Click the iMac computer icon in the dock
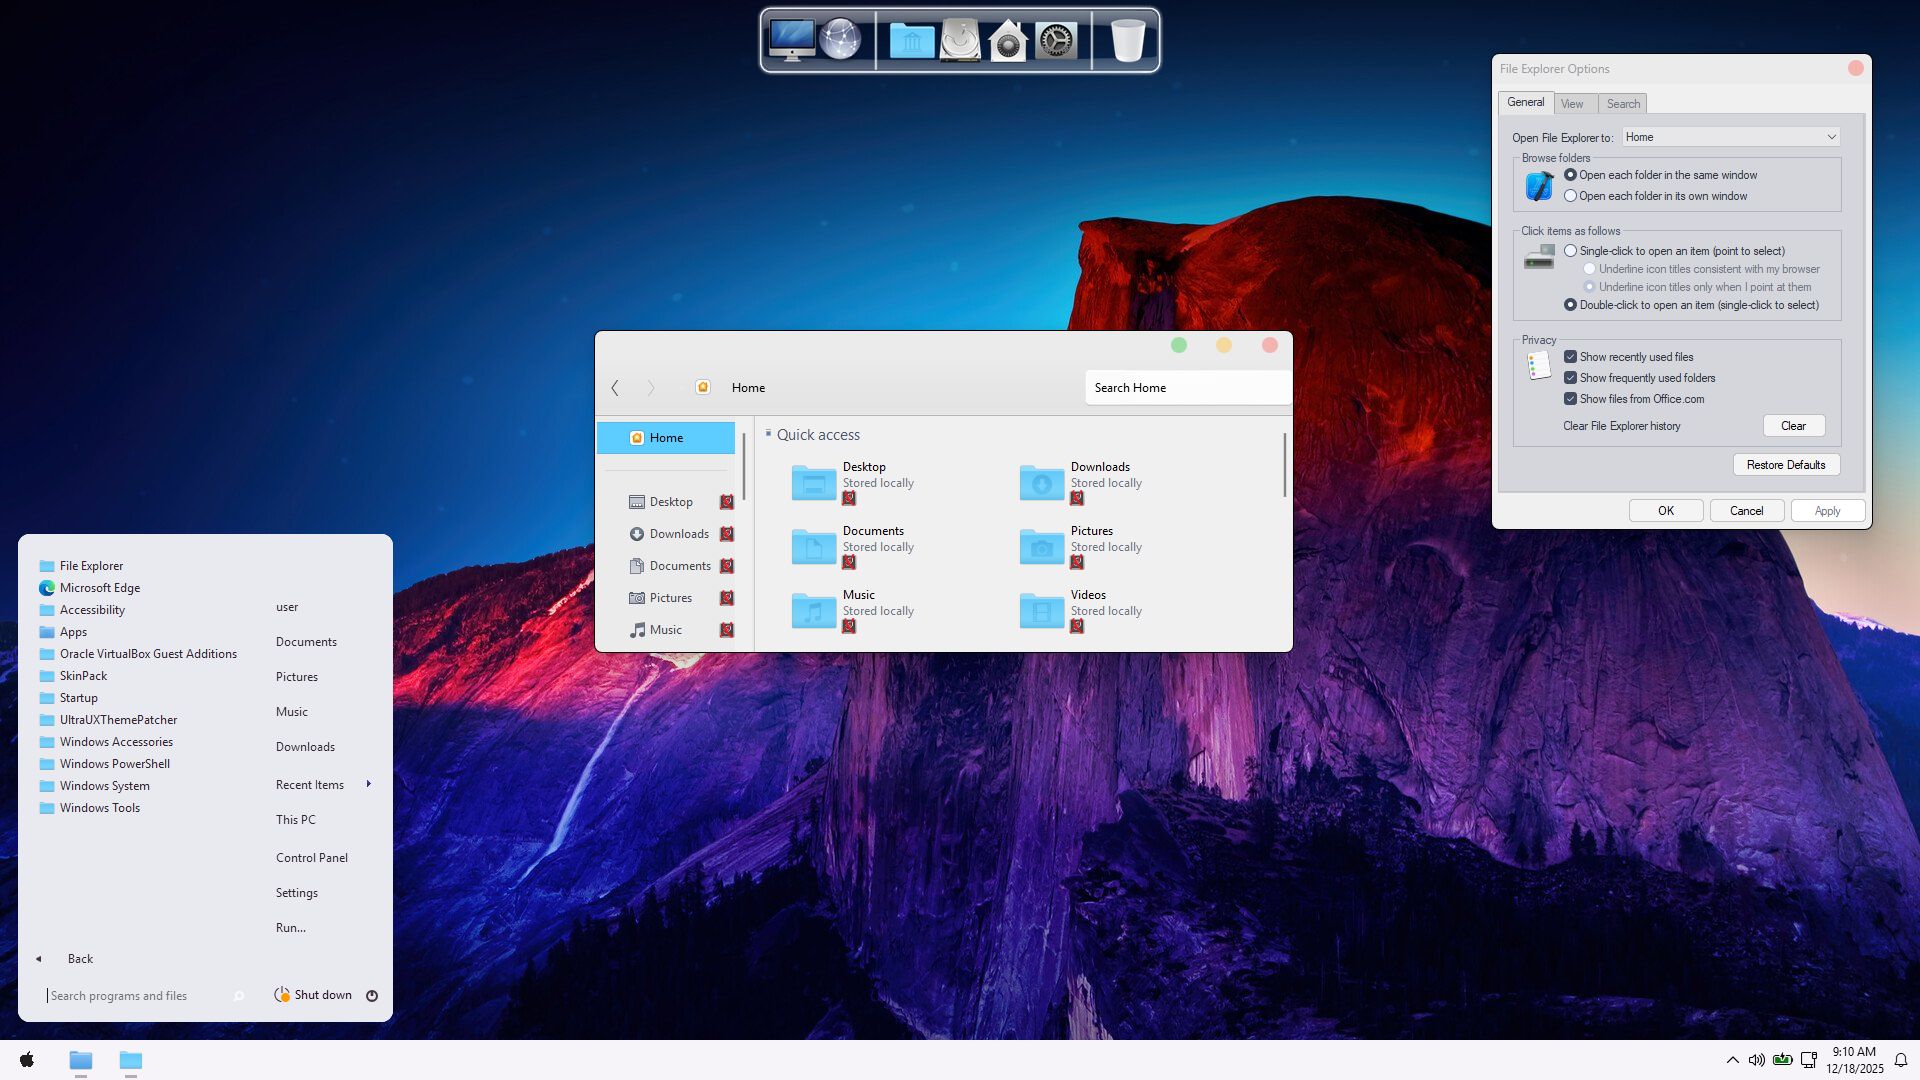The height and width of the screenshot is (1080, 1920). click(791, 40)
